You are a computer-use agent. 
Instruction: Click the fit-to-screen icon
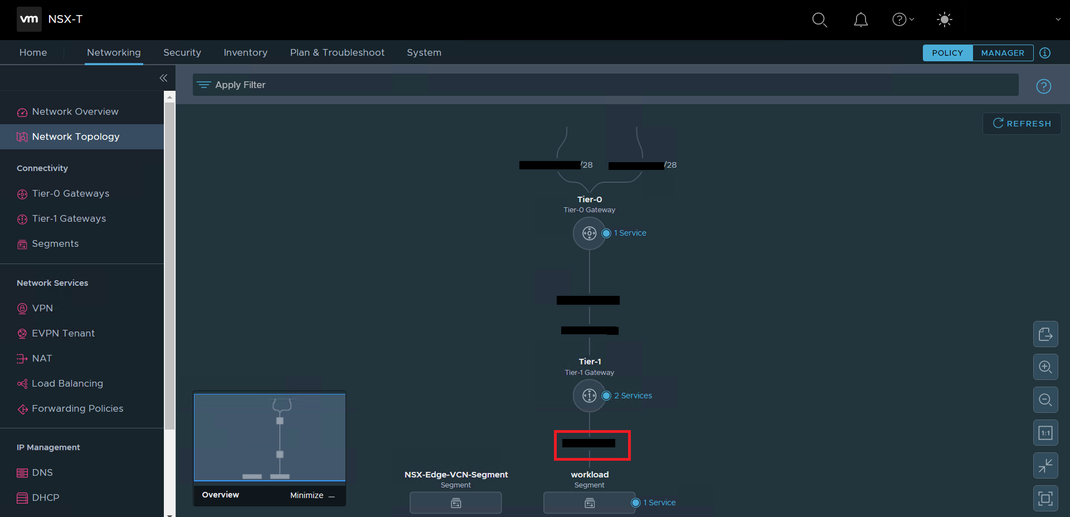1045,499
